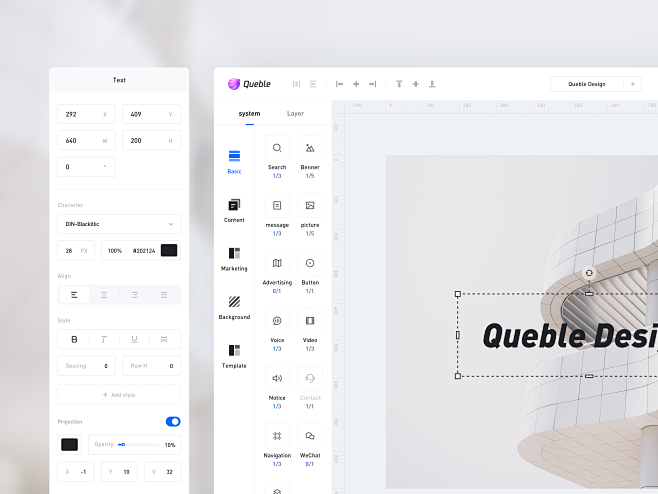This screenshot has height=494, width=658.
Task: Switch to the system tab
Action: [x=249, y=114]
